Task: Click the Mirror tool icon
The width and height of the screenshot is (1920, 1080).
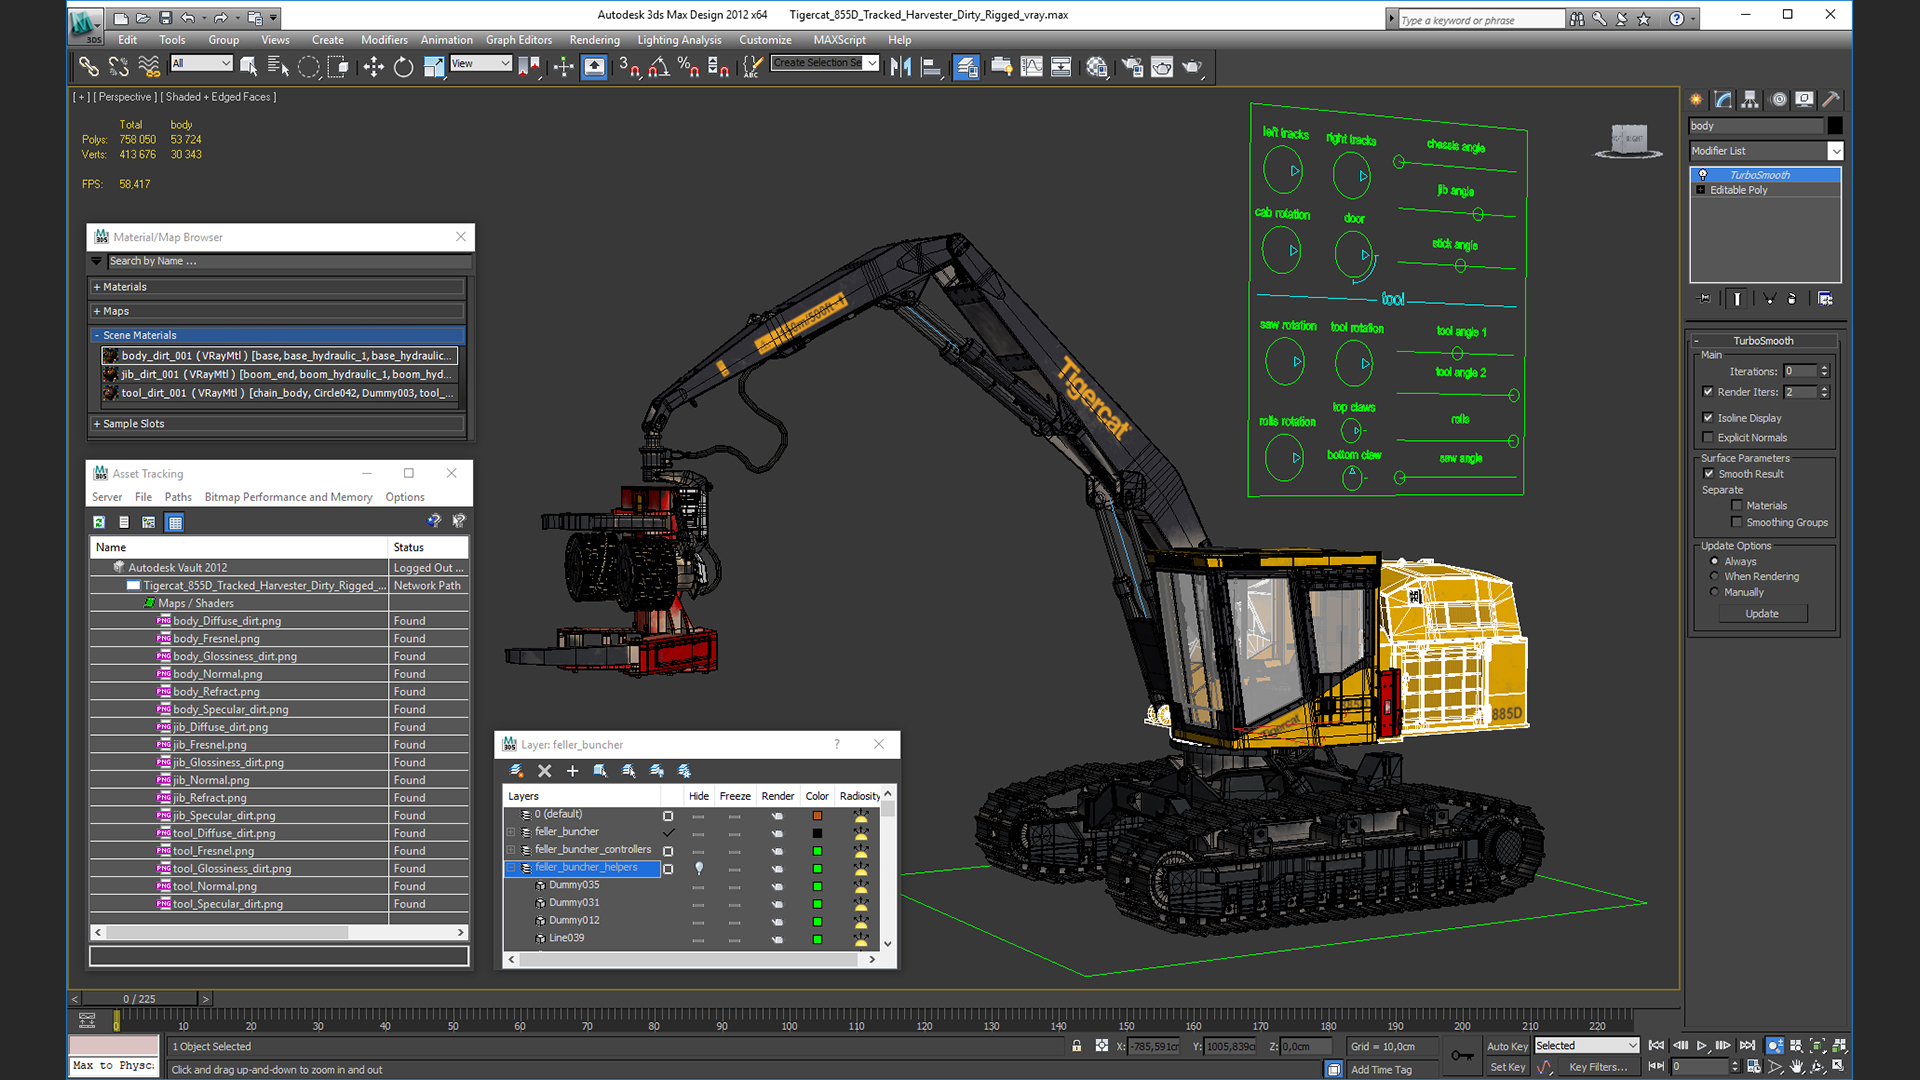Action: pyautogui.click(x=900, y=67)
